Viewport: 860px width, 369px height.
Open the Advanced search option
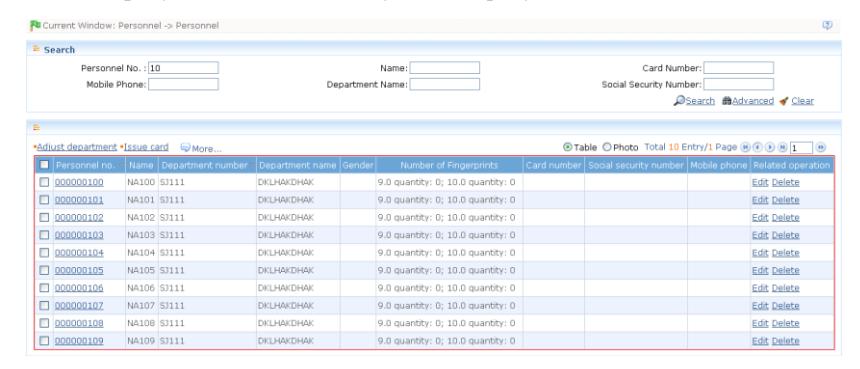tap(748, 101)
